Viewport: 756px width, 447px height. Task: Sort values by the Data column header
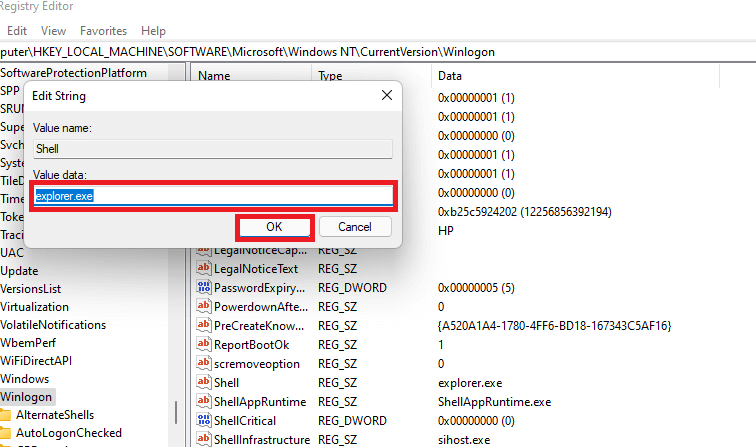pyautogui.click(x=450, y=75)
